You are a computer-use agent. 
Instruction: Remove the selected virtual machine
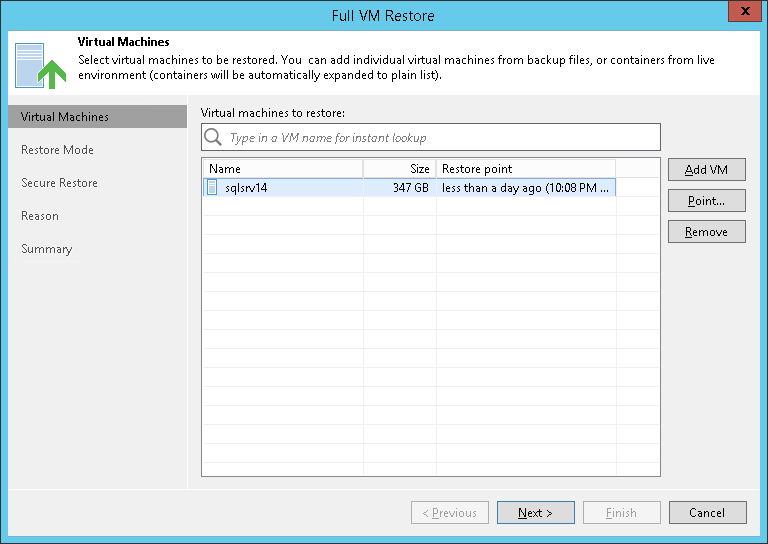pyautogui.click(x=706, y=232)
